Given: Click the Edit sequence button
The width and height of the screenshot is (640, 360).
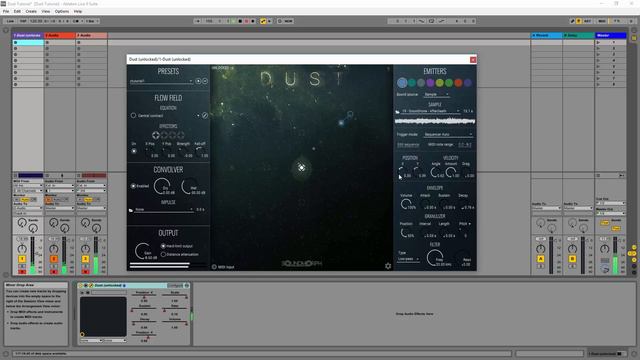Looking at the screenshot, I should 408,144.
